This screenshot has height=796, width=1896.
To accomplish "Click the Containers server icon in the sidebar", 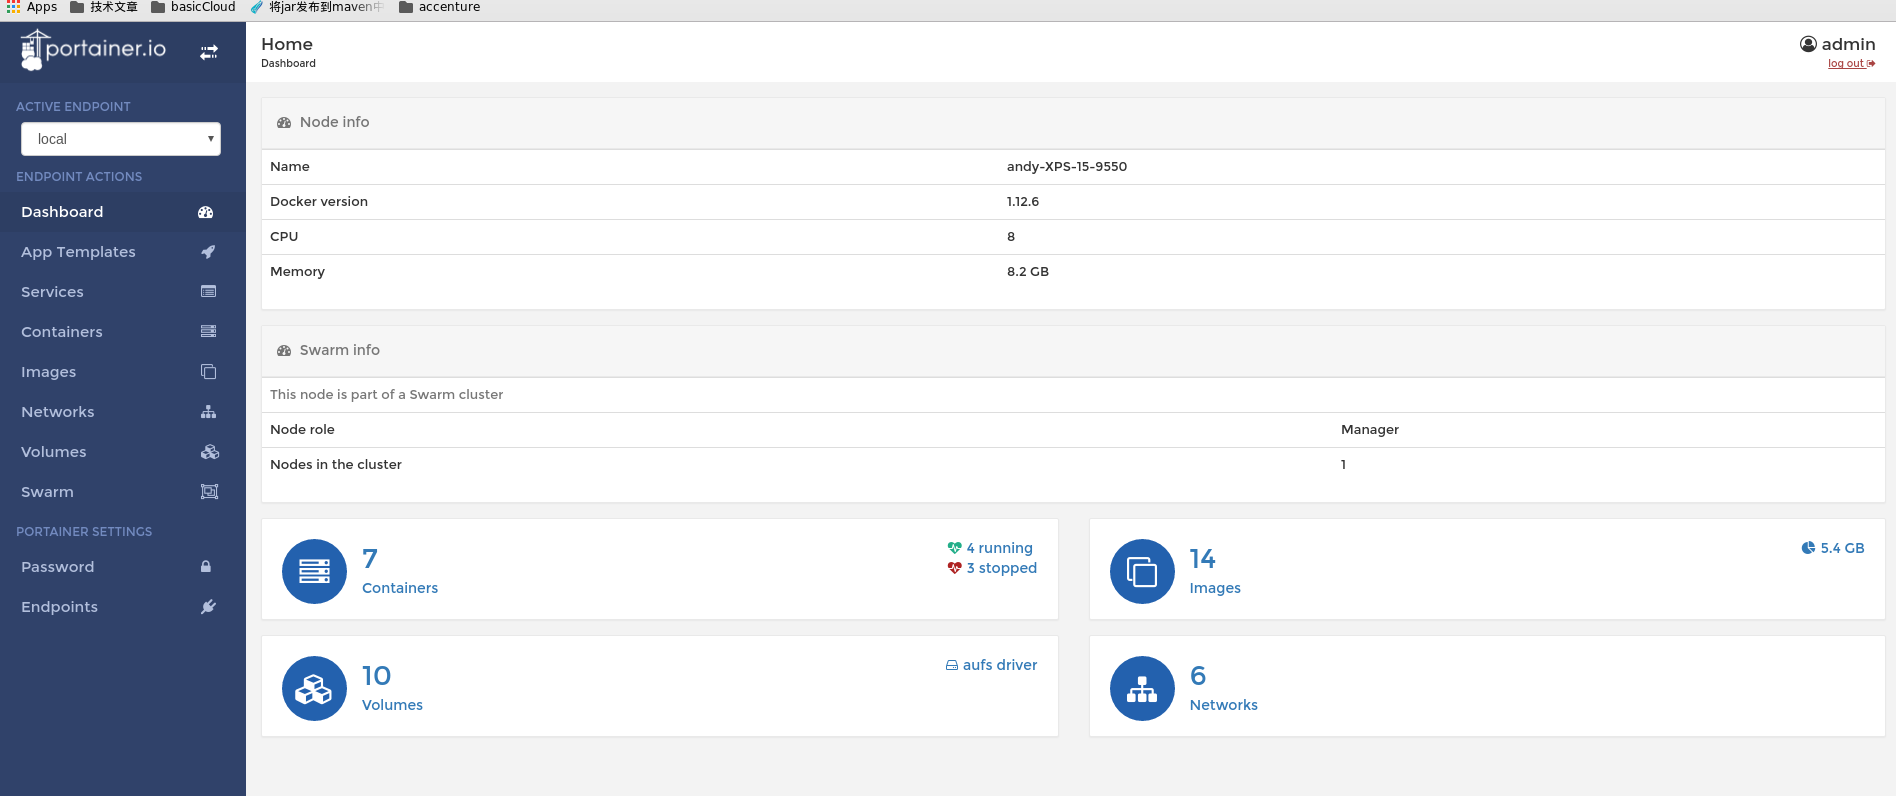I will (x=208, y=332).
